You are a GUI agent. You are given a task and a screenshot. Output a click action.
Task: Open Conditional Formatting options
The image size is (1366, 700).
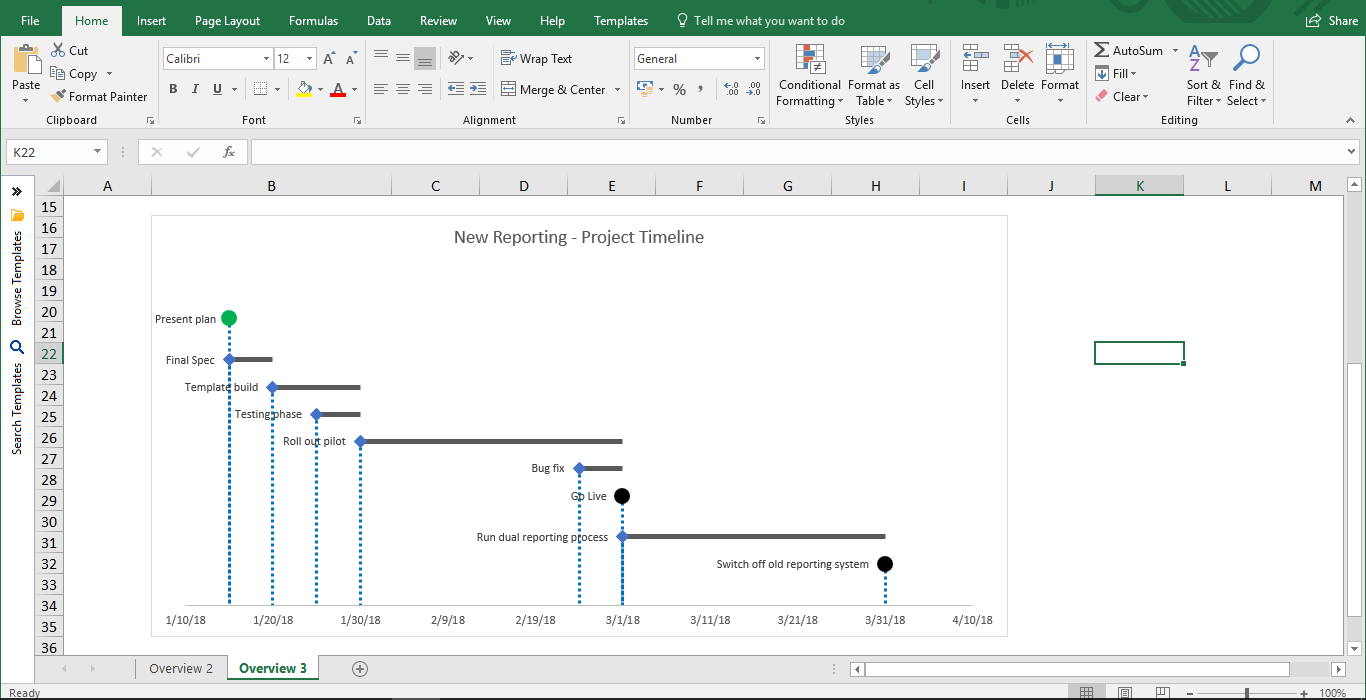[x=809, y=75]
